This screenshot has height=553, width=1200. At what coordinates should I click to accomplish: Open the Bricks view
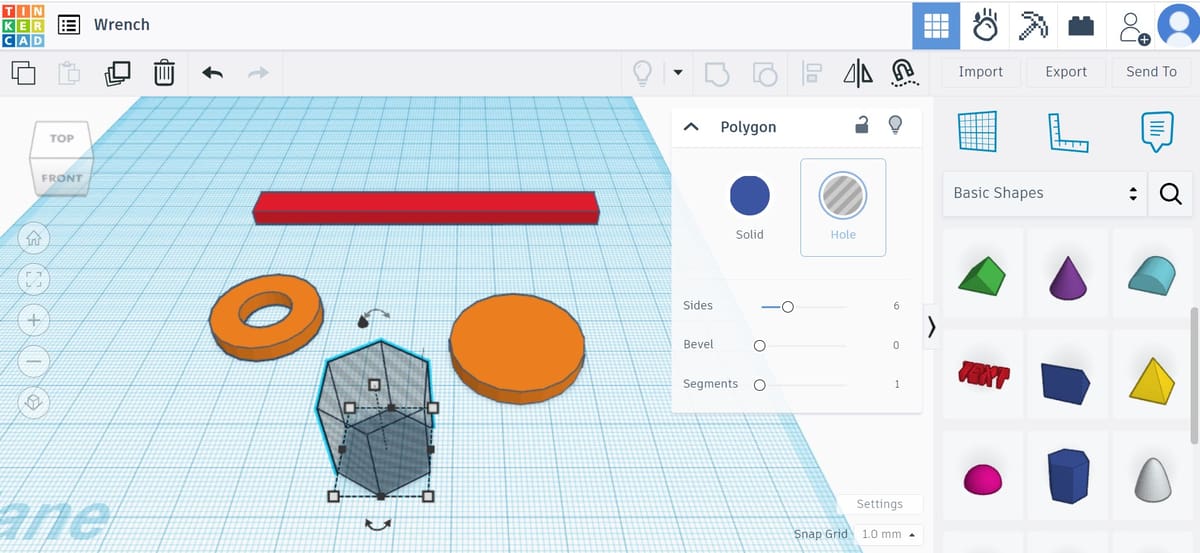click(1081, 26)
